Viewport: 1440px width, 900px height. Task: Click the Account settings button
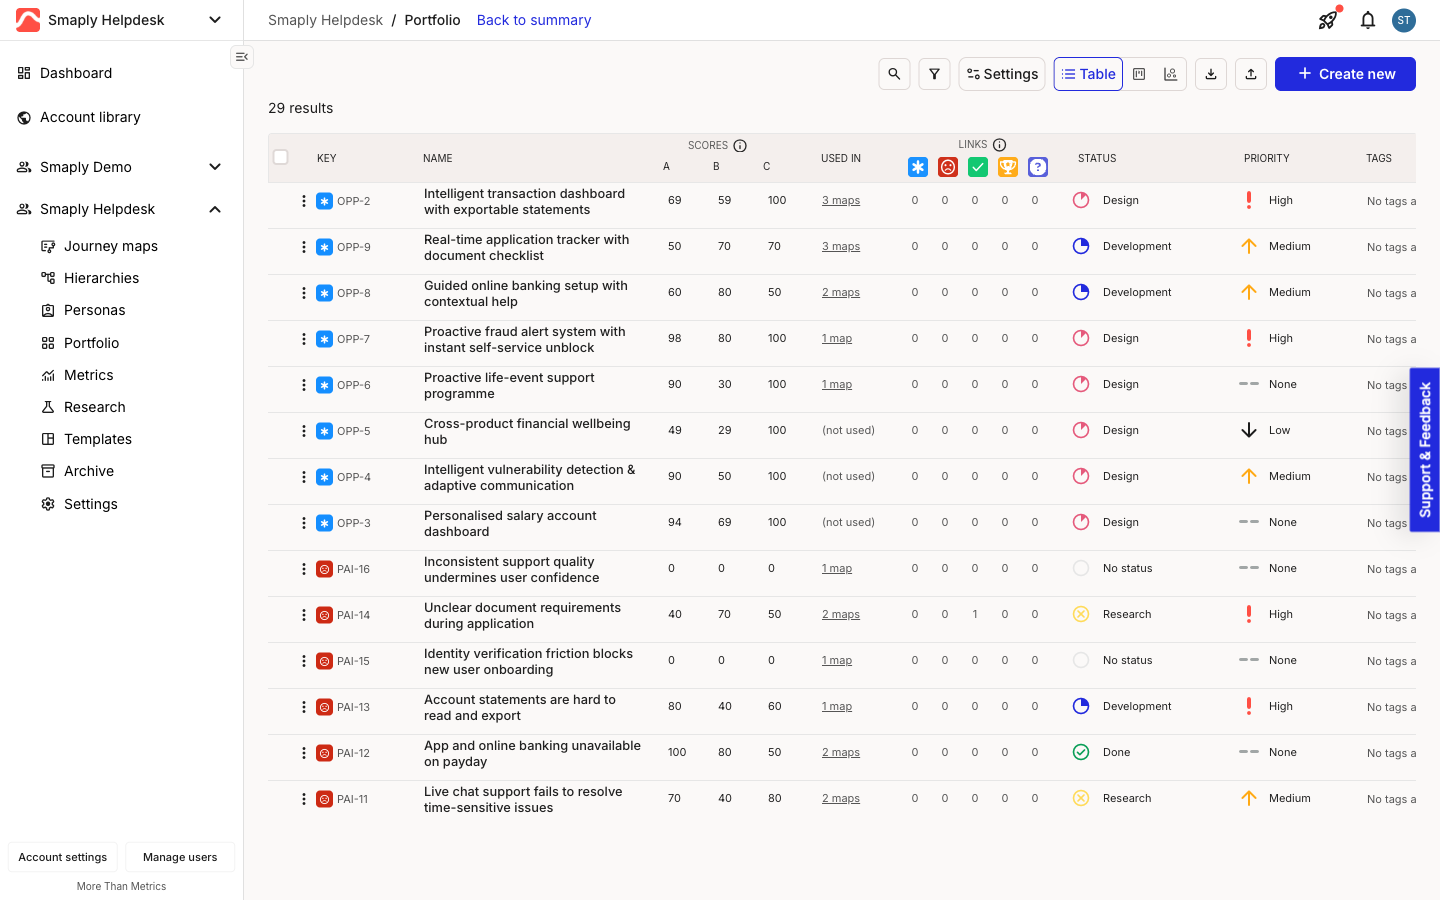pos(63,857)
